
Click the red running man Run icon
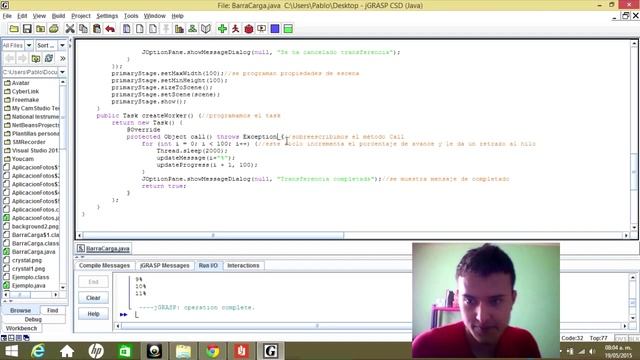tap(236, 29)
